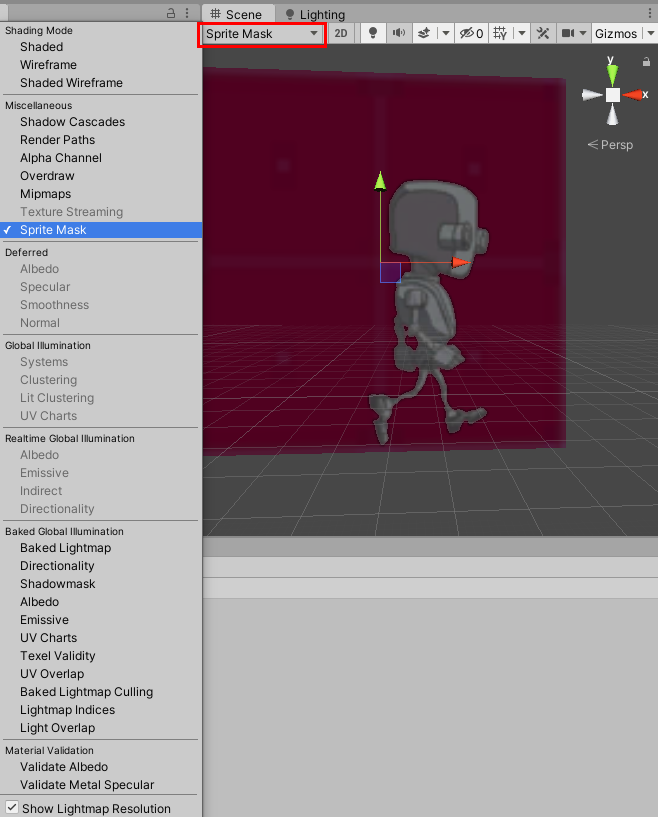
Task: Open Sprite Mask draw mode dropdown
Action: pos(262,33)
